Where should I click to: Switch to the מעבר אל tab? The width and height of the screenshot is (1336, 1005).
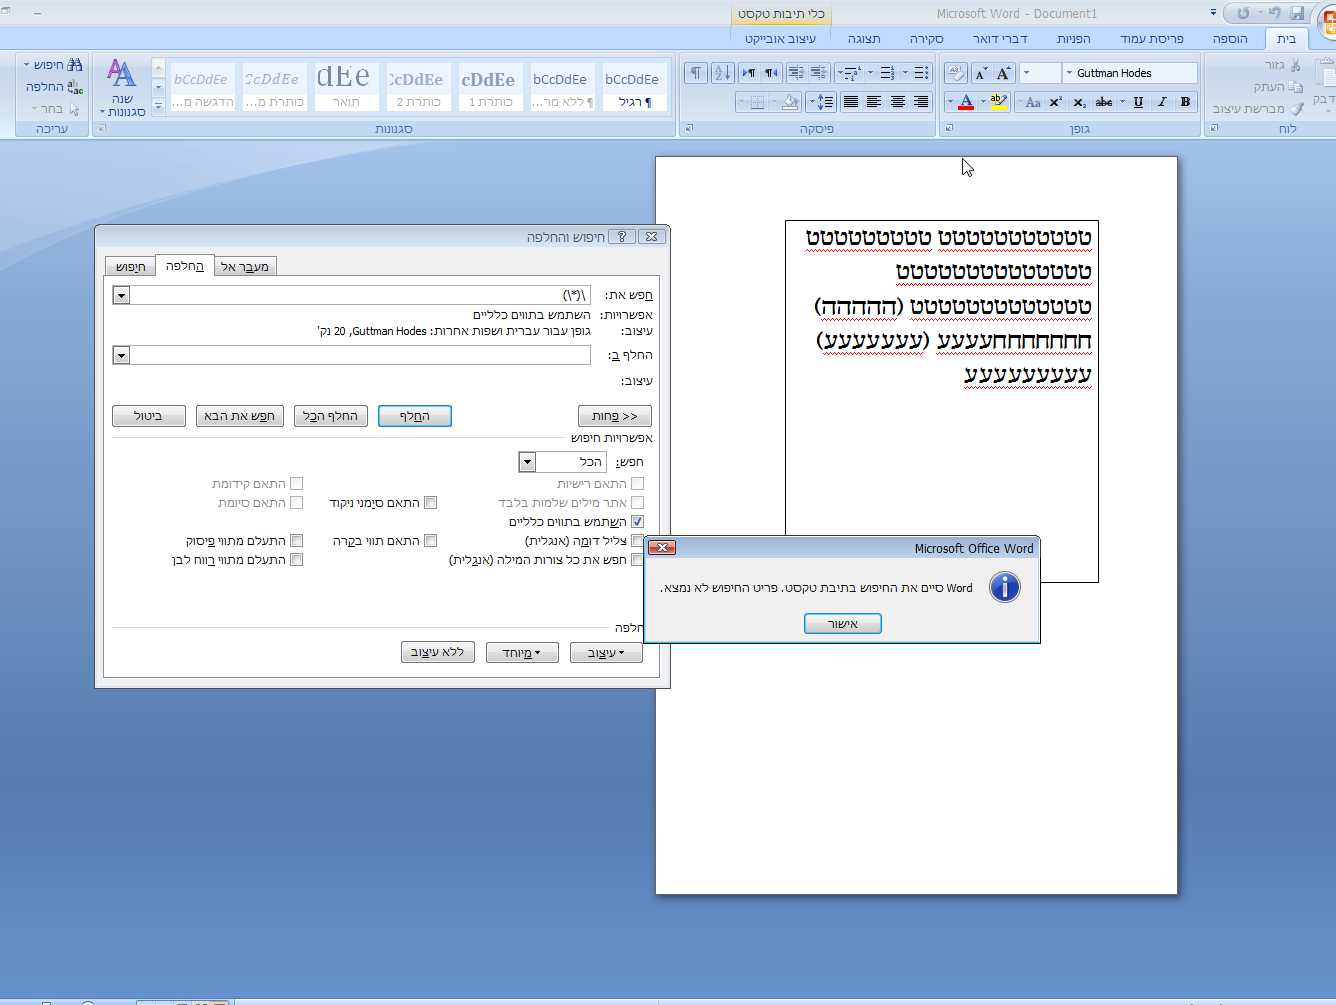(x=244, y=267)
